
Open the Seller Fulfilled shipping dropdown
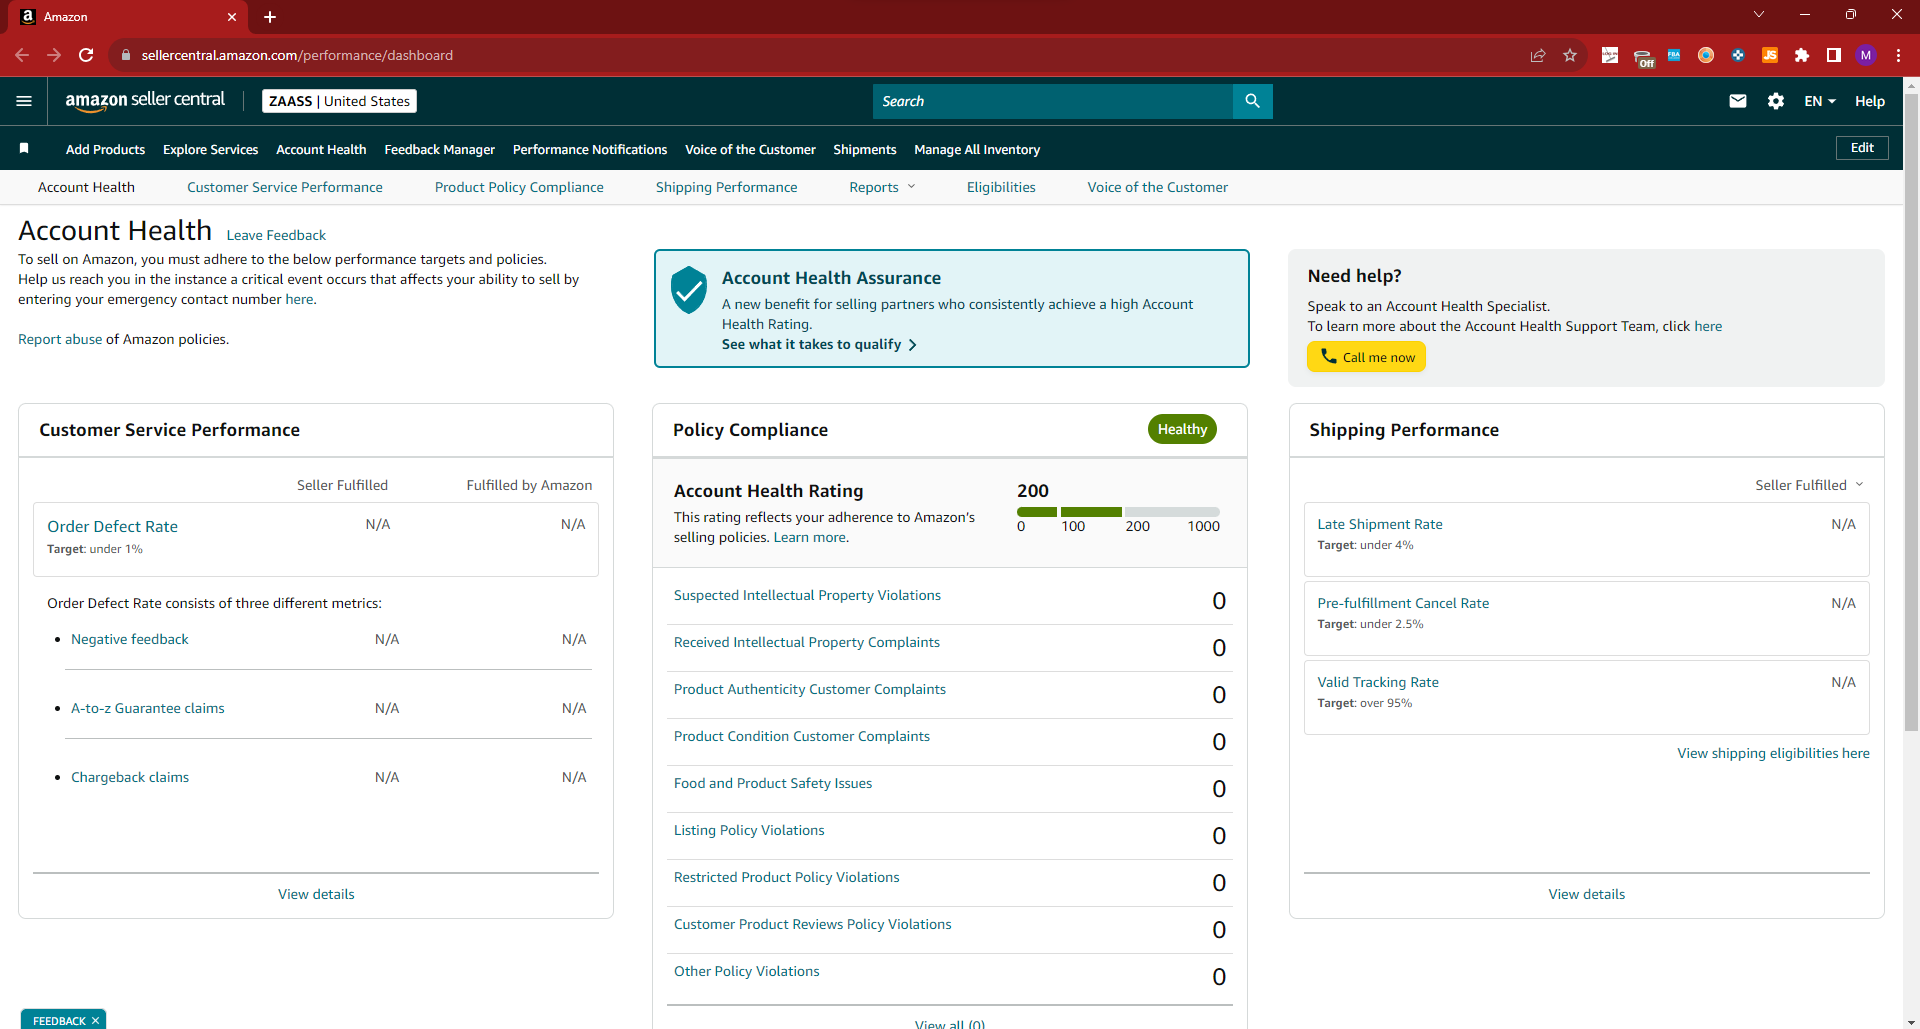coord(1809,485)
